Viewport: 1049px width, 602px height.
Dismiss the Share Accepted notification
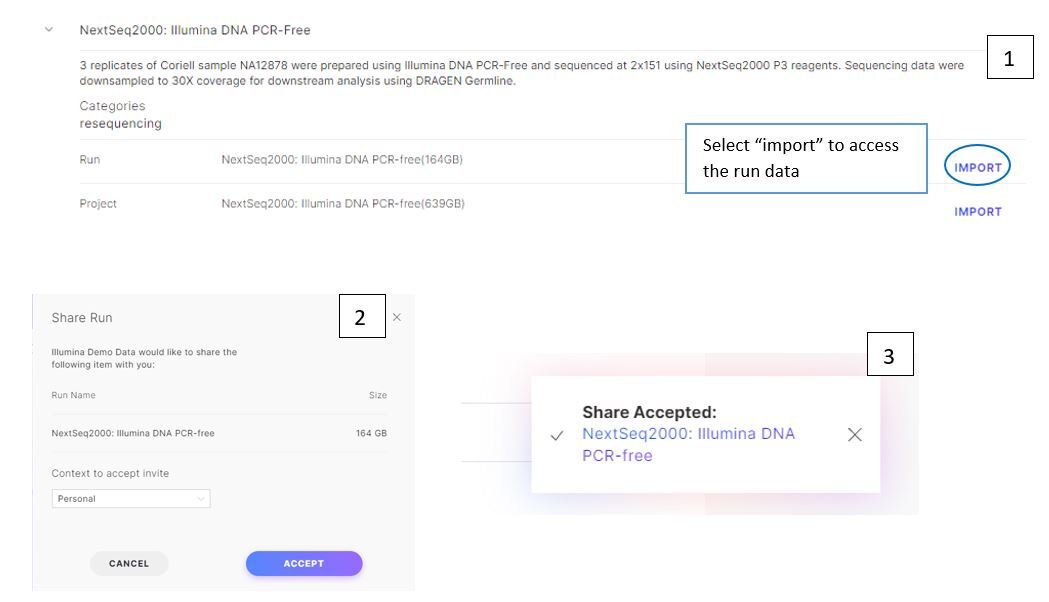pos(854,435)
